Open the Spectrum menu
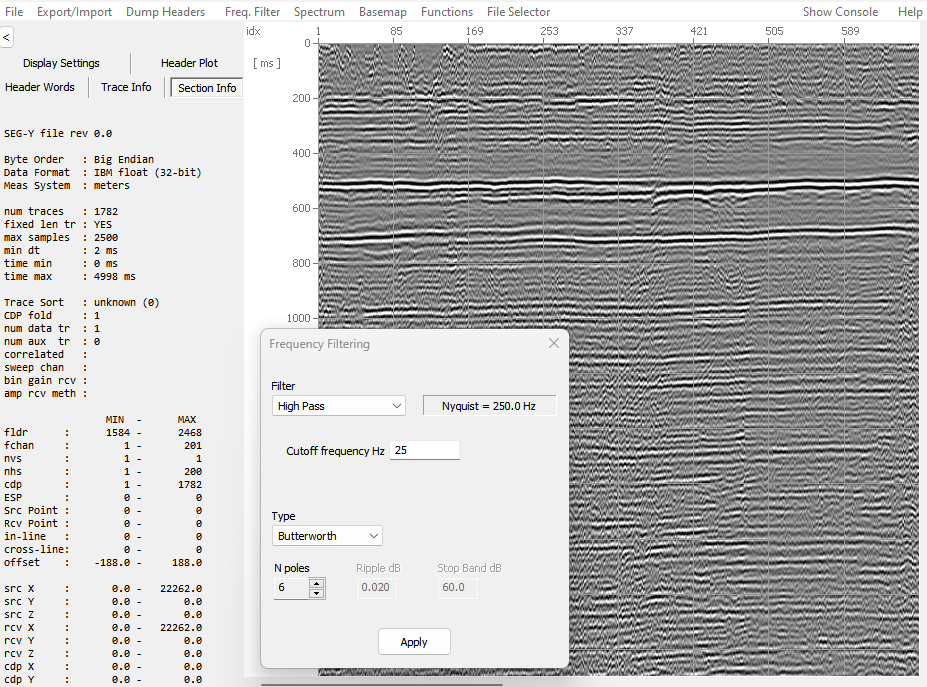Screen dimensions: 927x687 (319, 12)
